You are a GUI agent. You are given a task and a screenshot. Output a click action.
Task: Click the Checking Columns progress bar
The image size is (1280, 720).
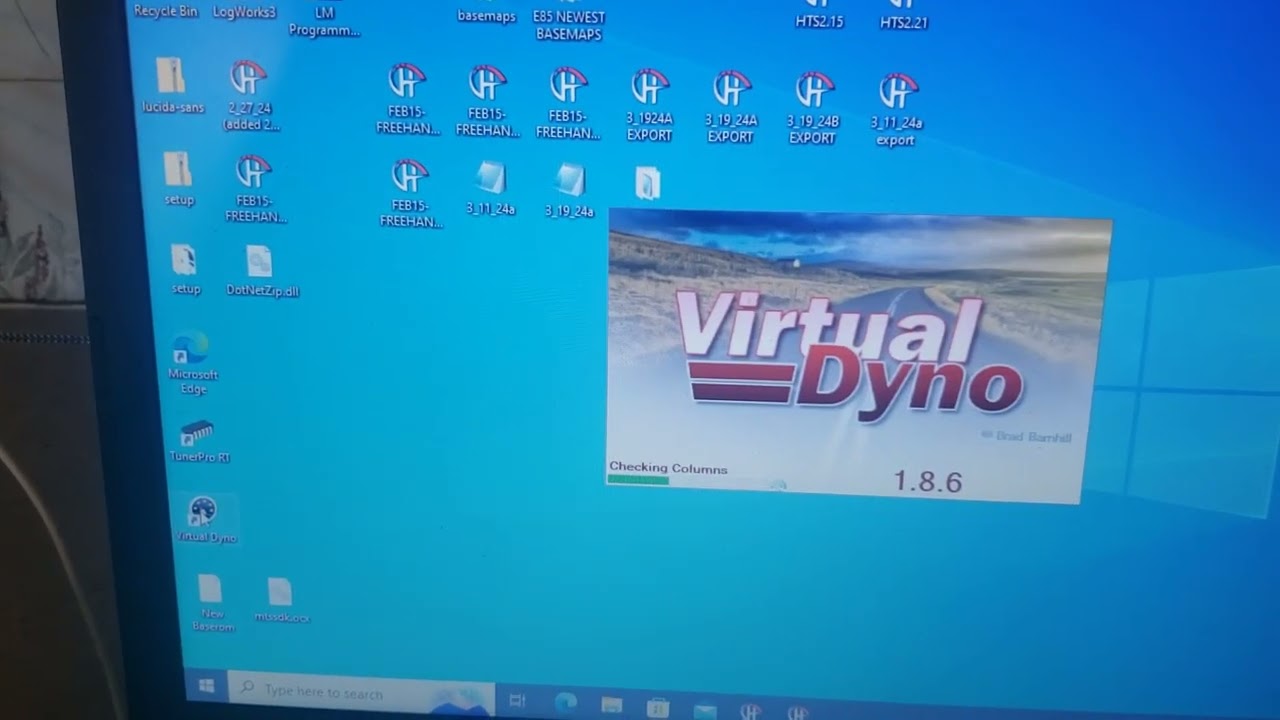(x=696, y=482)
